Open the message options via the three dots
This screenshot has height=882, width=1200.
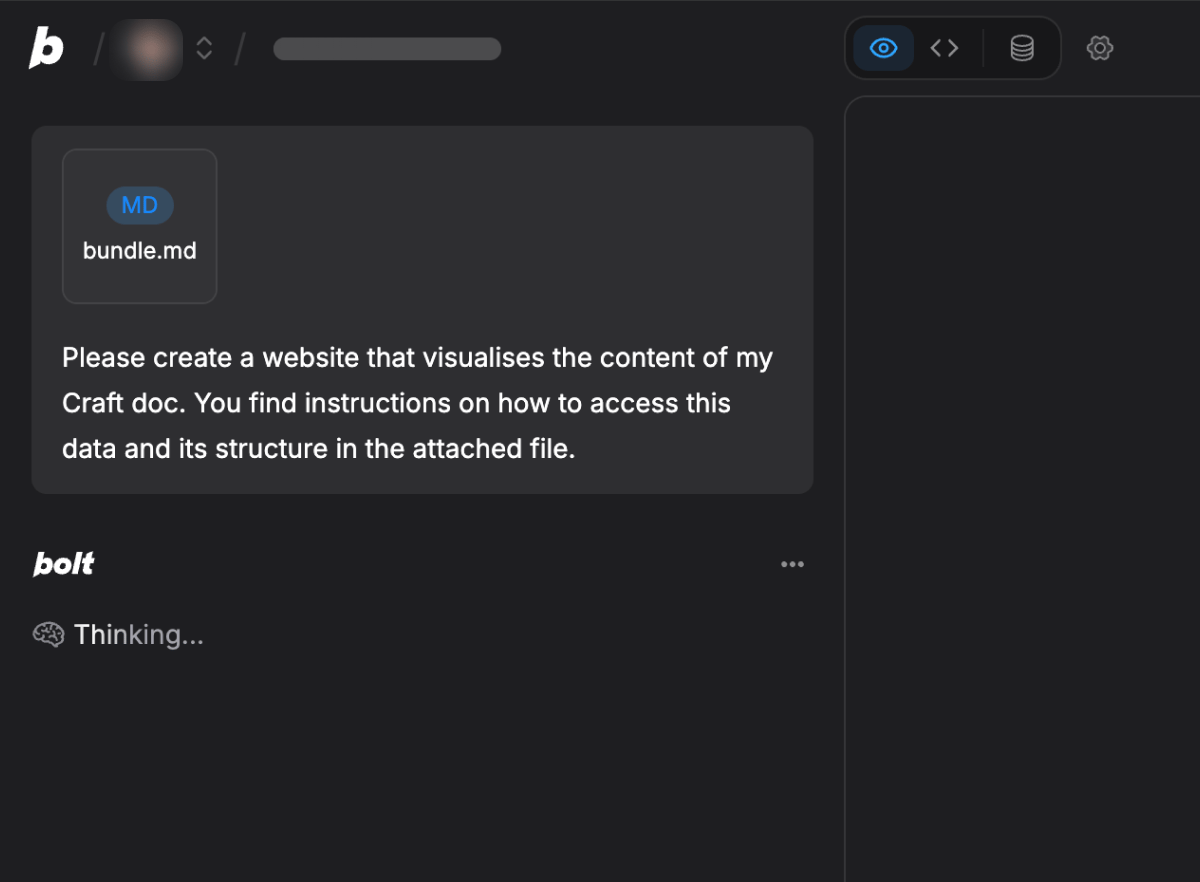point(792,563)
